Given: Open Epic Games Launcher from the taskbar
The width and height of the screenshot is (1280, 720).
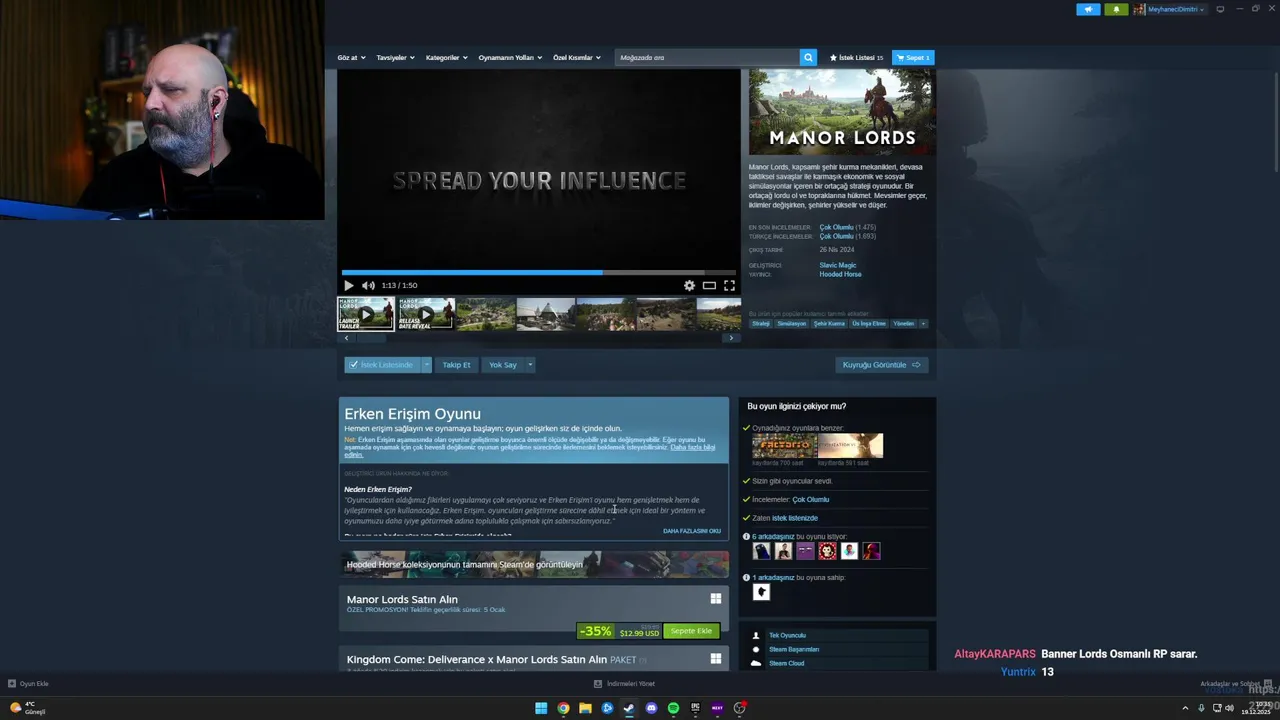Looking at the screenshot, I should [695, 708].
